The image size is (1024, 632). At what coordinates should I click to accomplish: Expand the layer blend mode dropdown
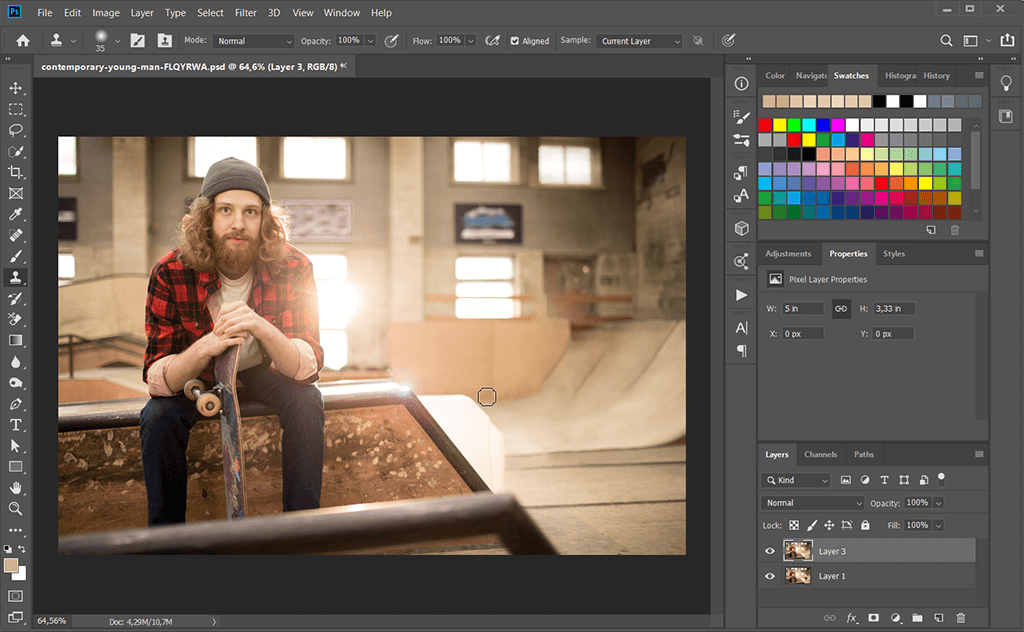tap(813, 503)
